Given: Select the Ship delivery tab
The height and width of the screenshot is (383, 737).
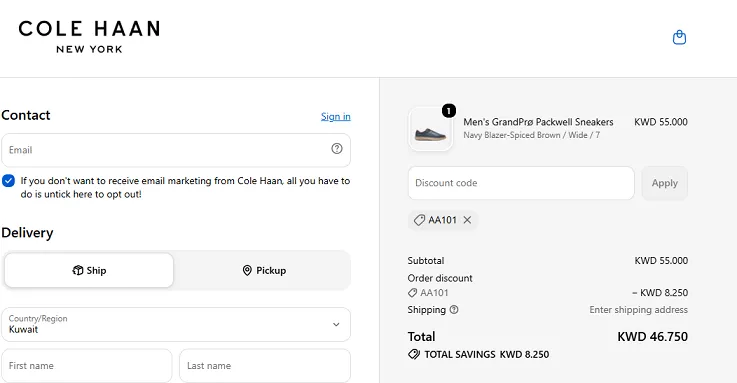Looking at the screenshot, I should pos(89,270).
